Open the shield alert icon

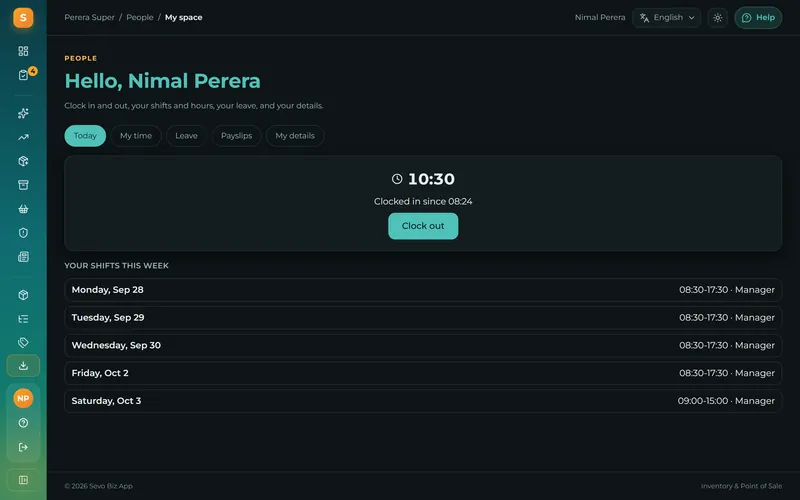pos(23,233)
